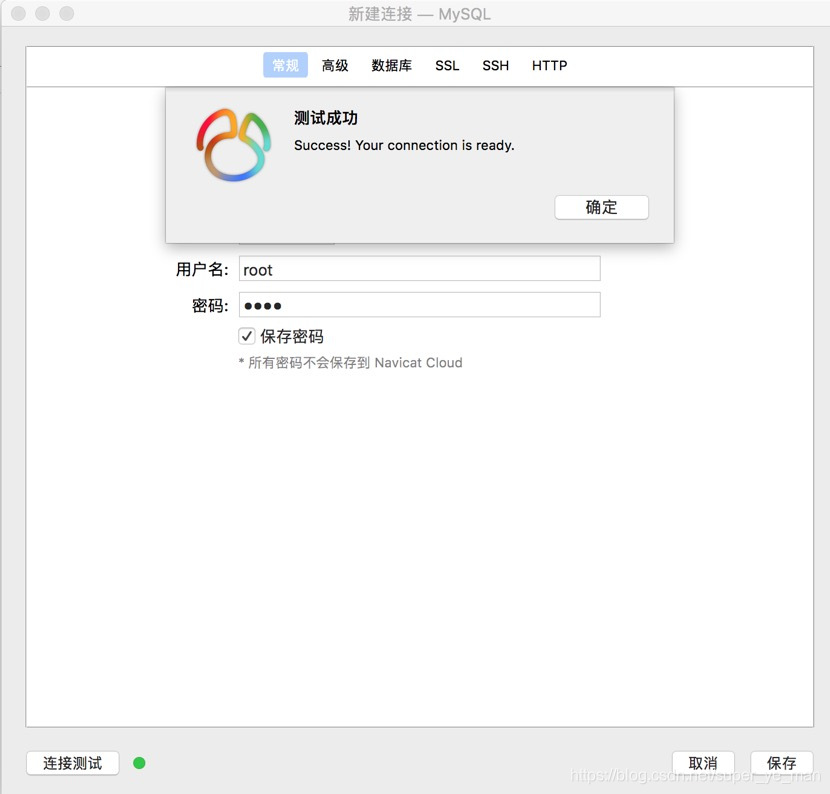Open the HTTP tab

[549, 65]
